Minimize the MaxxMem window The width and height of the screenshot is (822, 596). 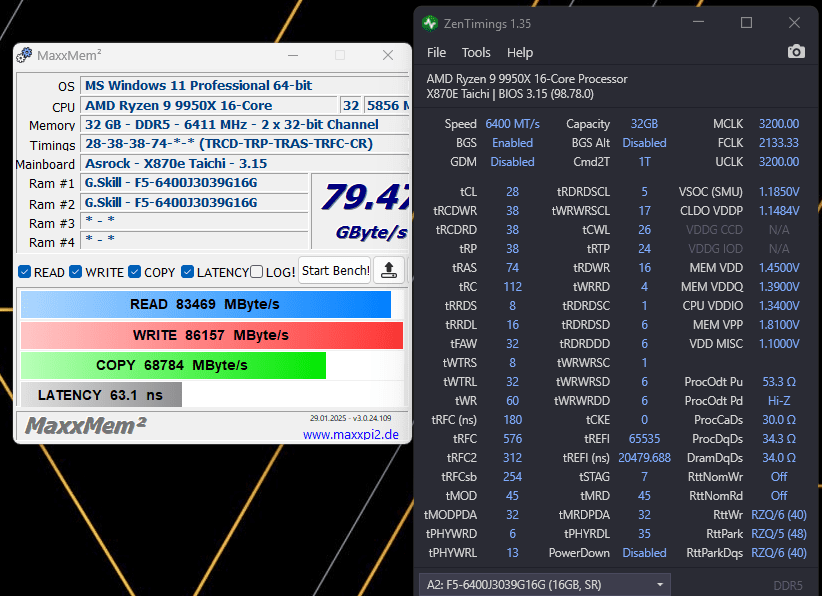[x=293, y=55]
